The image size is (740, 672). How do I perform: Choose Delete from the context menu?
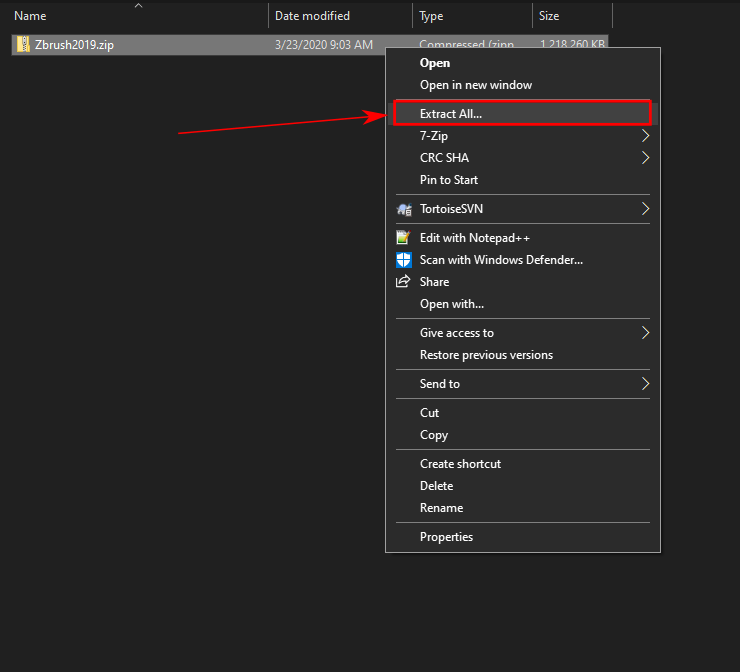click(x=523, y=486)
